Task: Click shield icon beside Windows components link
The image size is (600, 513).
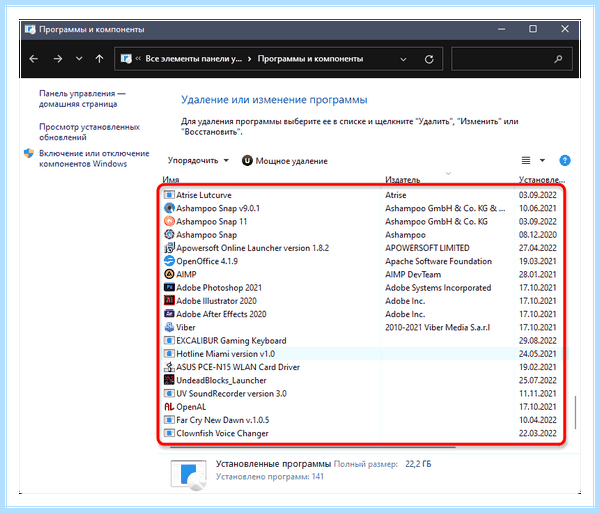Action: (29, 153)
